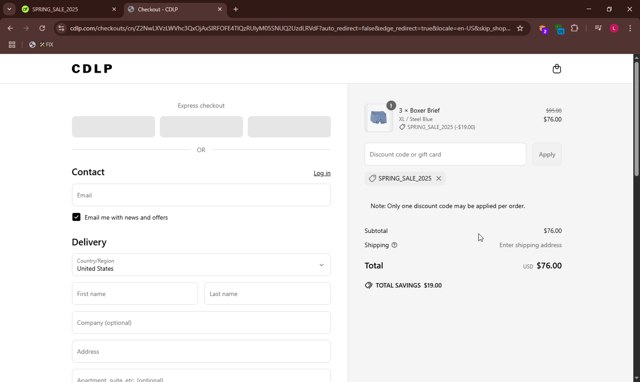Focus the Address field
This screenshot has height=382, width=640.
click(201, 351)
